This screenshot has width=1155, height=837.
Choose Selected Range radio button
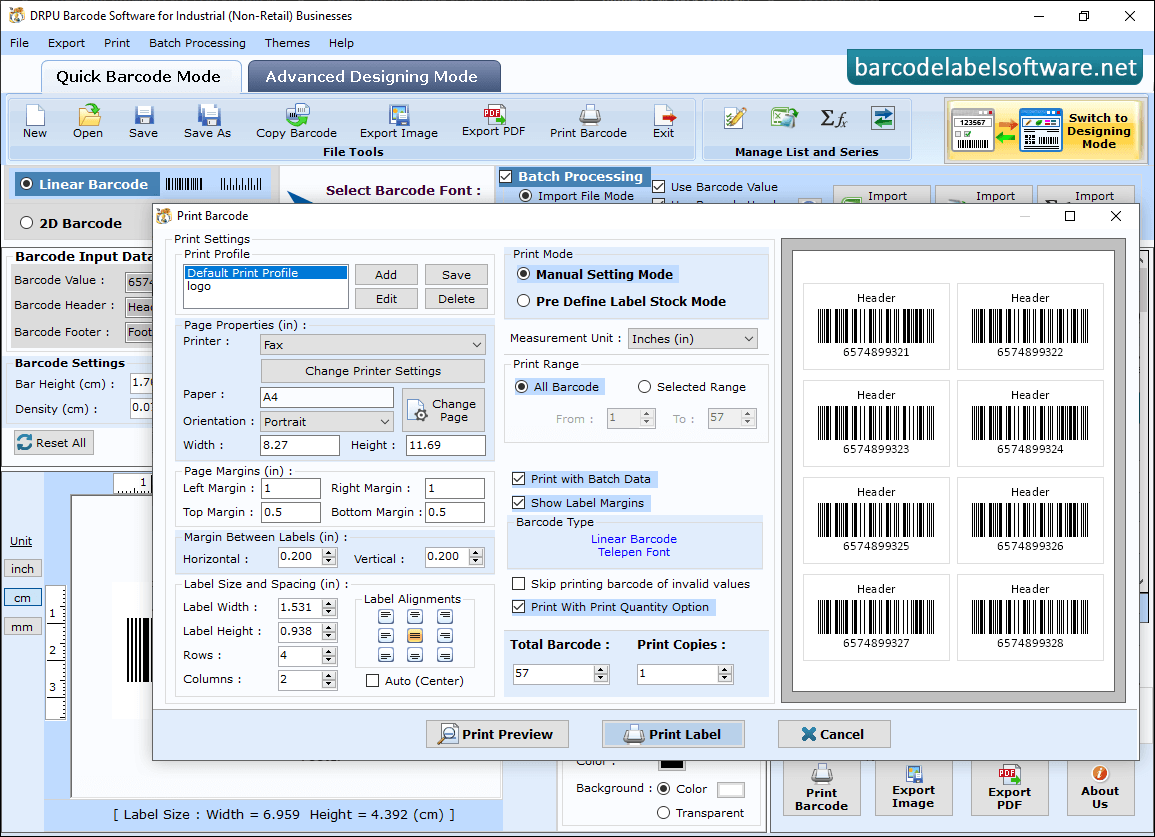click(x=645, y=387)
